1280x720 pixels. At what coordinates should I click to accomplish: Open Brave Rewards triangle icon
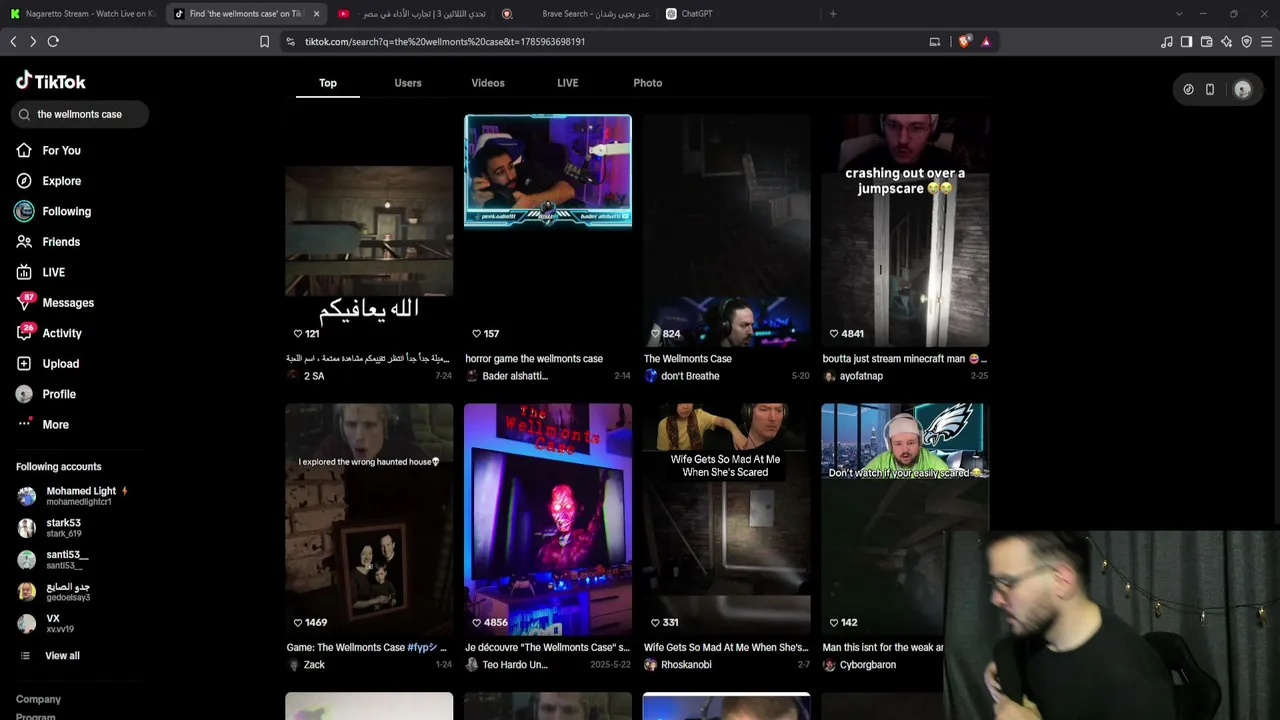[x=986, y=42]
